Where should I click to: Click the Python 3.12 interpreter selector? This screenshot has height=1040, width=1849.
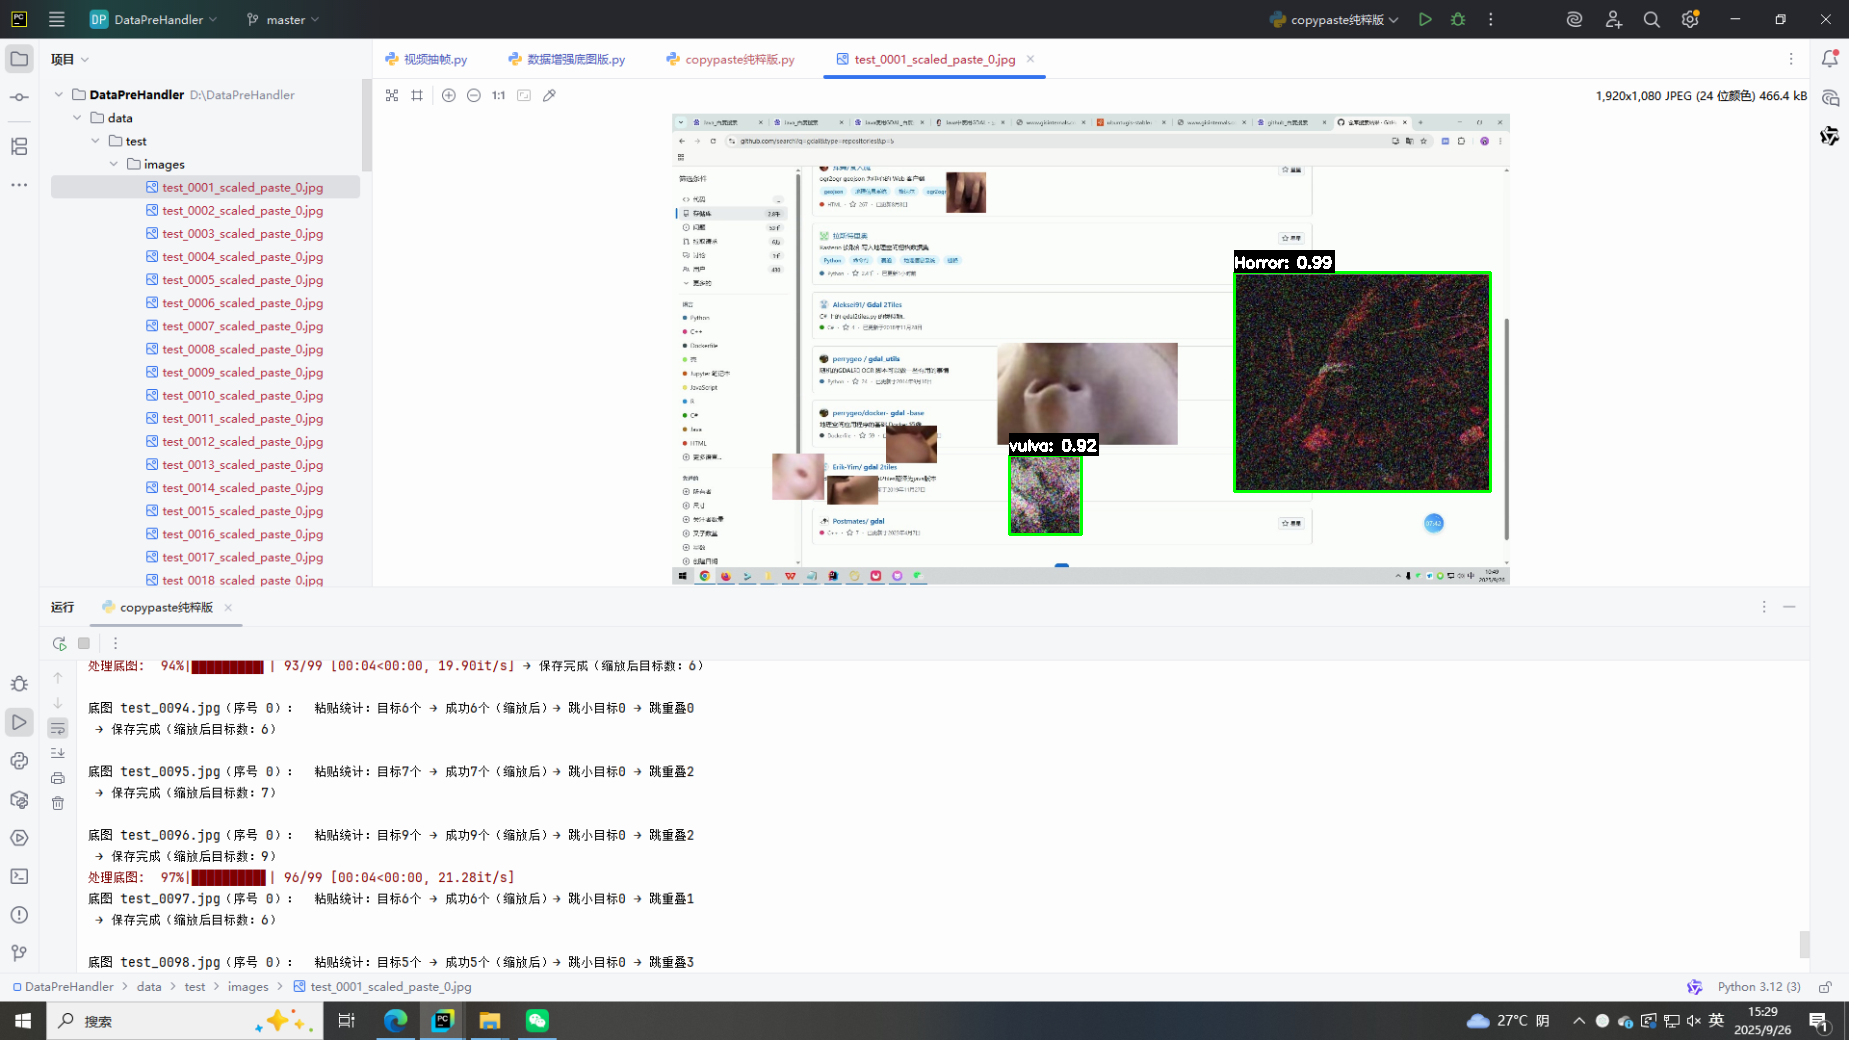(x=1758, y=986)
